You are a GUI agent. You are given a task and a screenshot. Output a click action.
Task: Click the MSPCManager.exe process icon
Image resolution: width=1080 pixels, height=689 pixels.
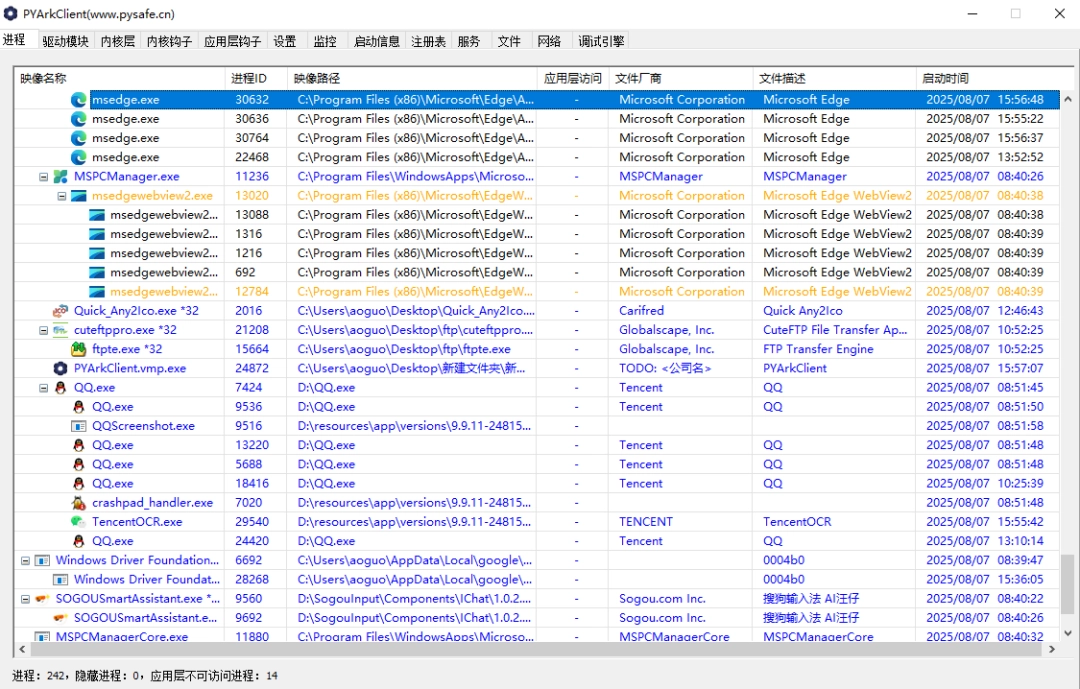[x=61, y=176]
